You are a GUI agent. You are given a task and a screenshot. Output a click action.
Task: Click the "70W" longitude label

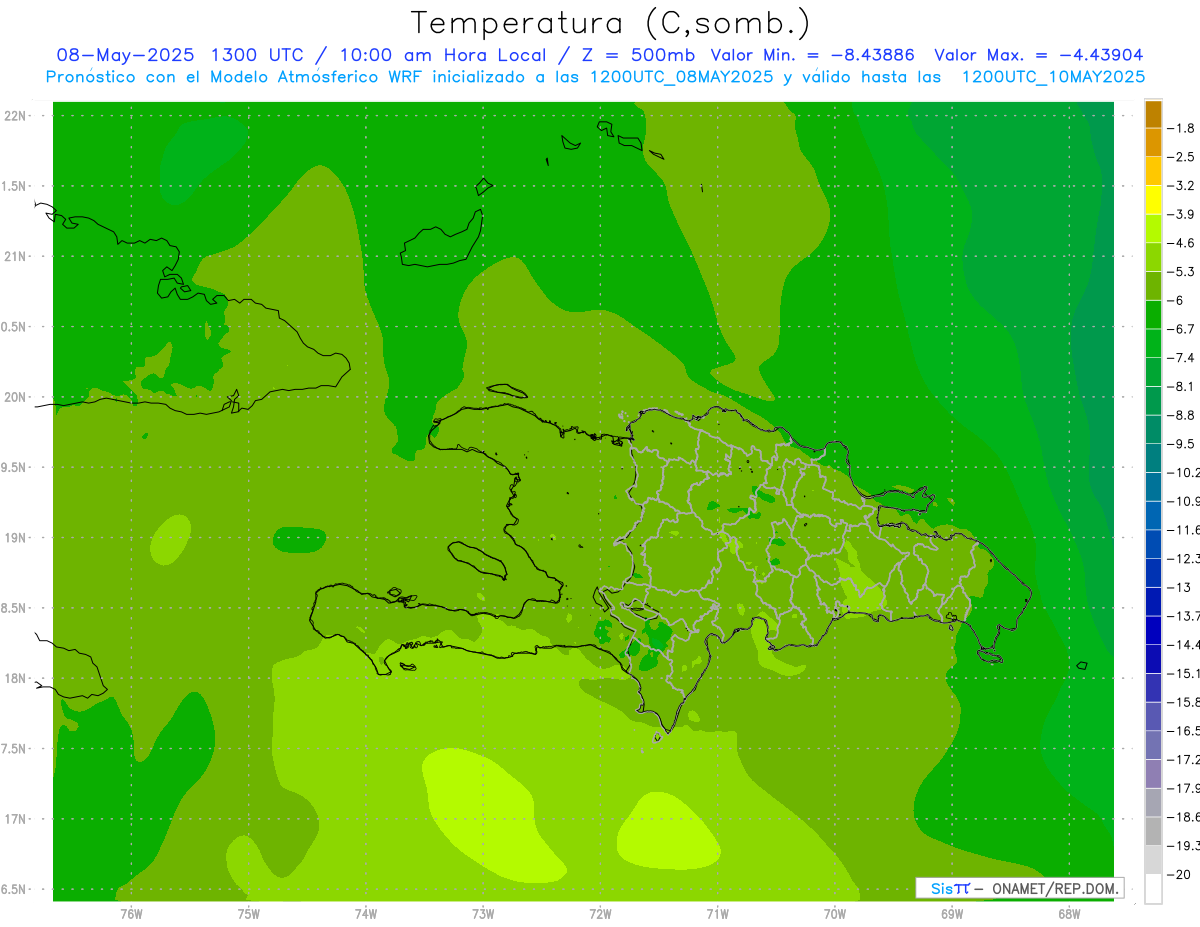[835, 914]
